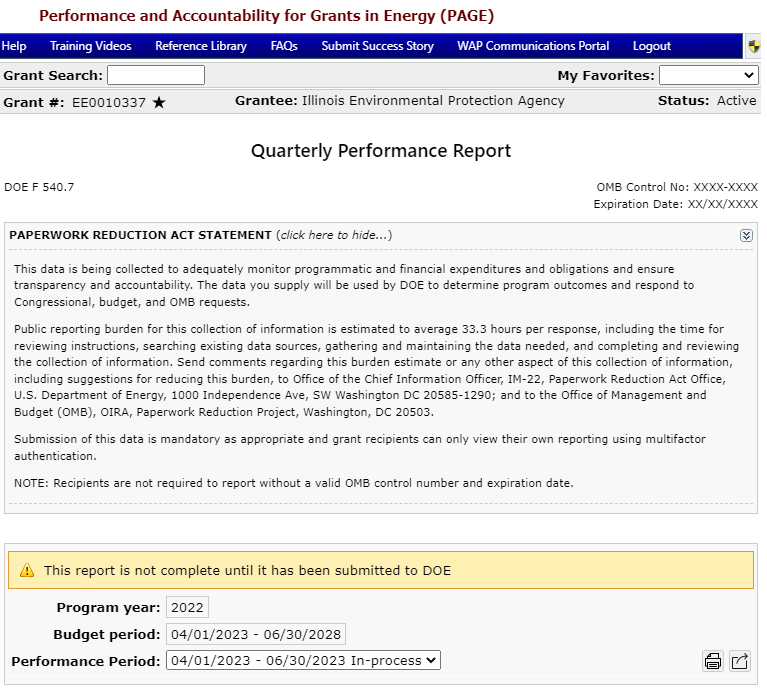Click the yellow-black shield icon
Screen dimensions: 767x689
pos(754,46)
